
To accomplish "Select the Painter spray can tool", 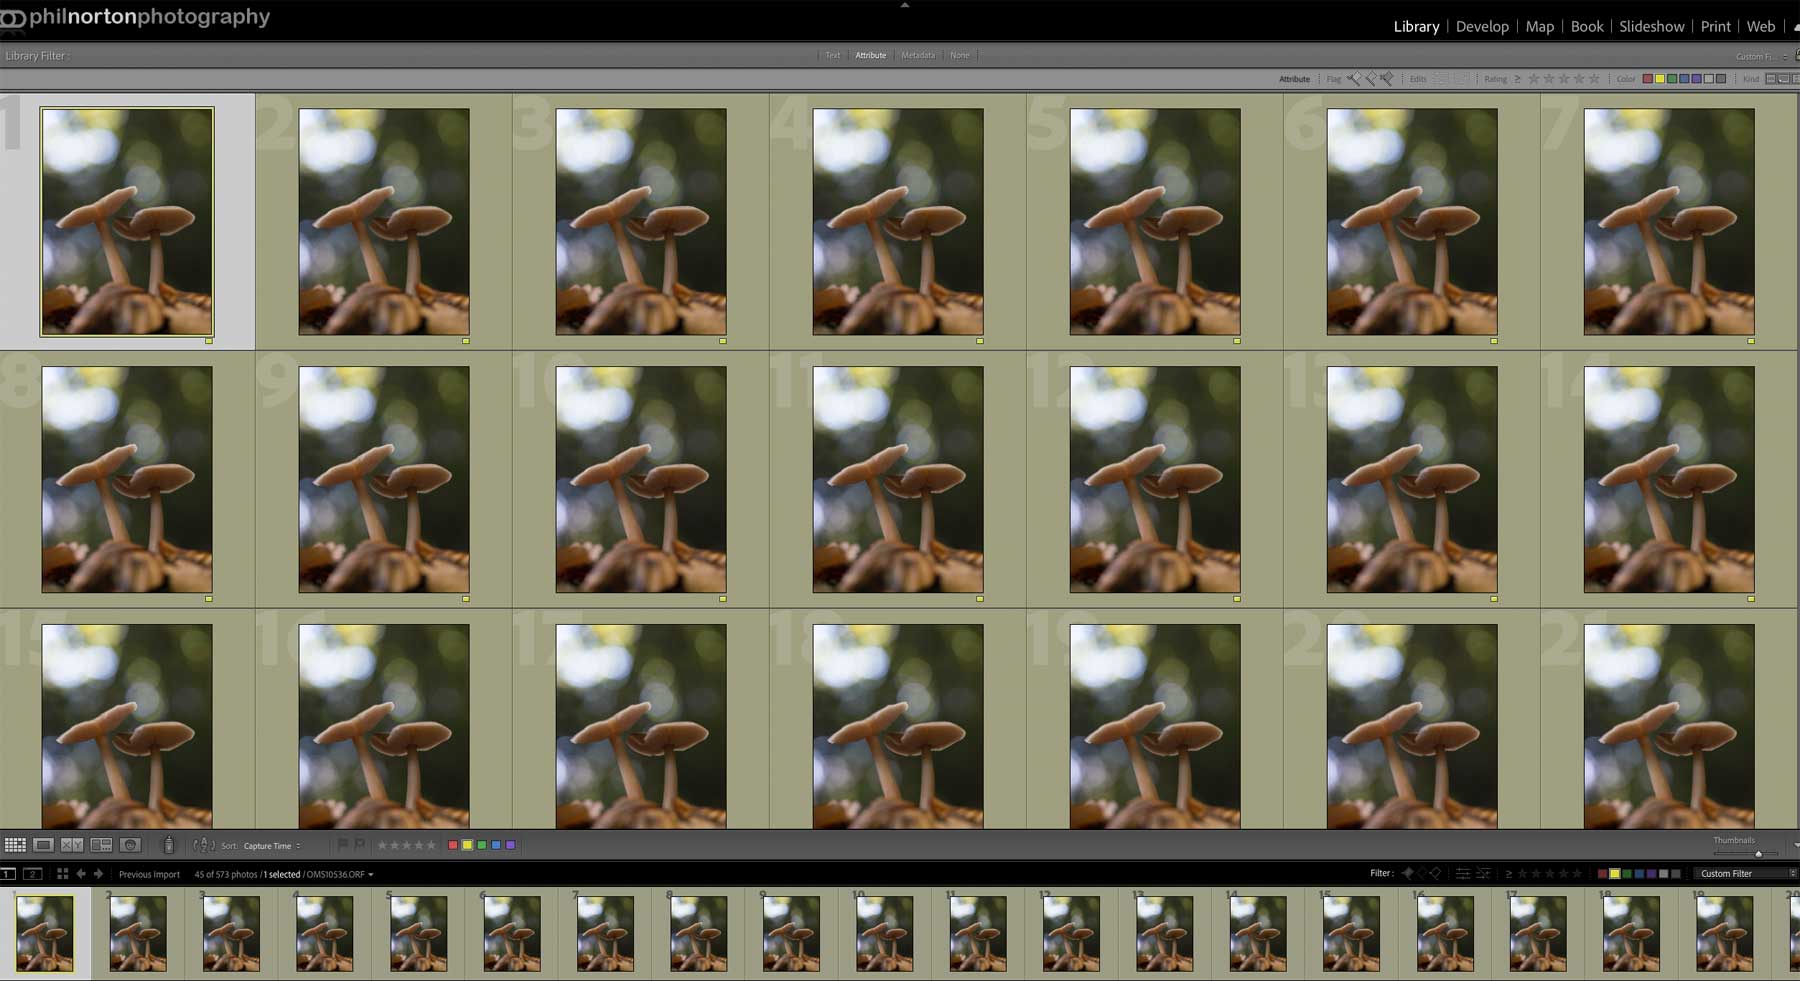I will click(x=168, y=845).
